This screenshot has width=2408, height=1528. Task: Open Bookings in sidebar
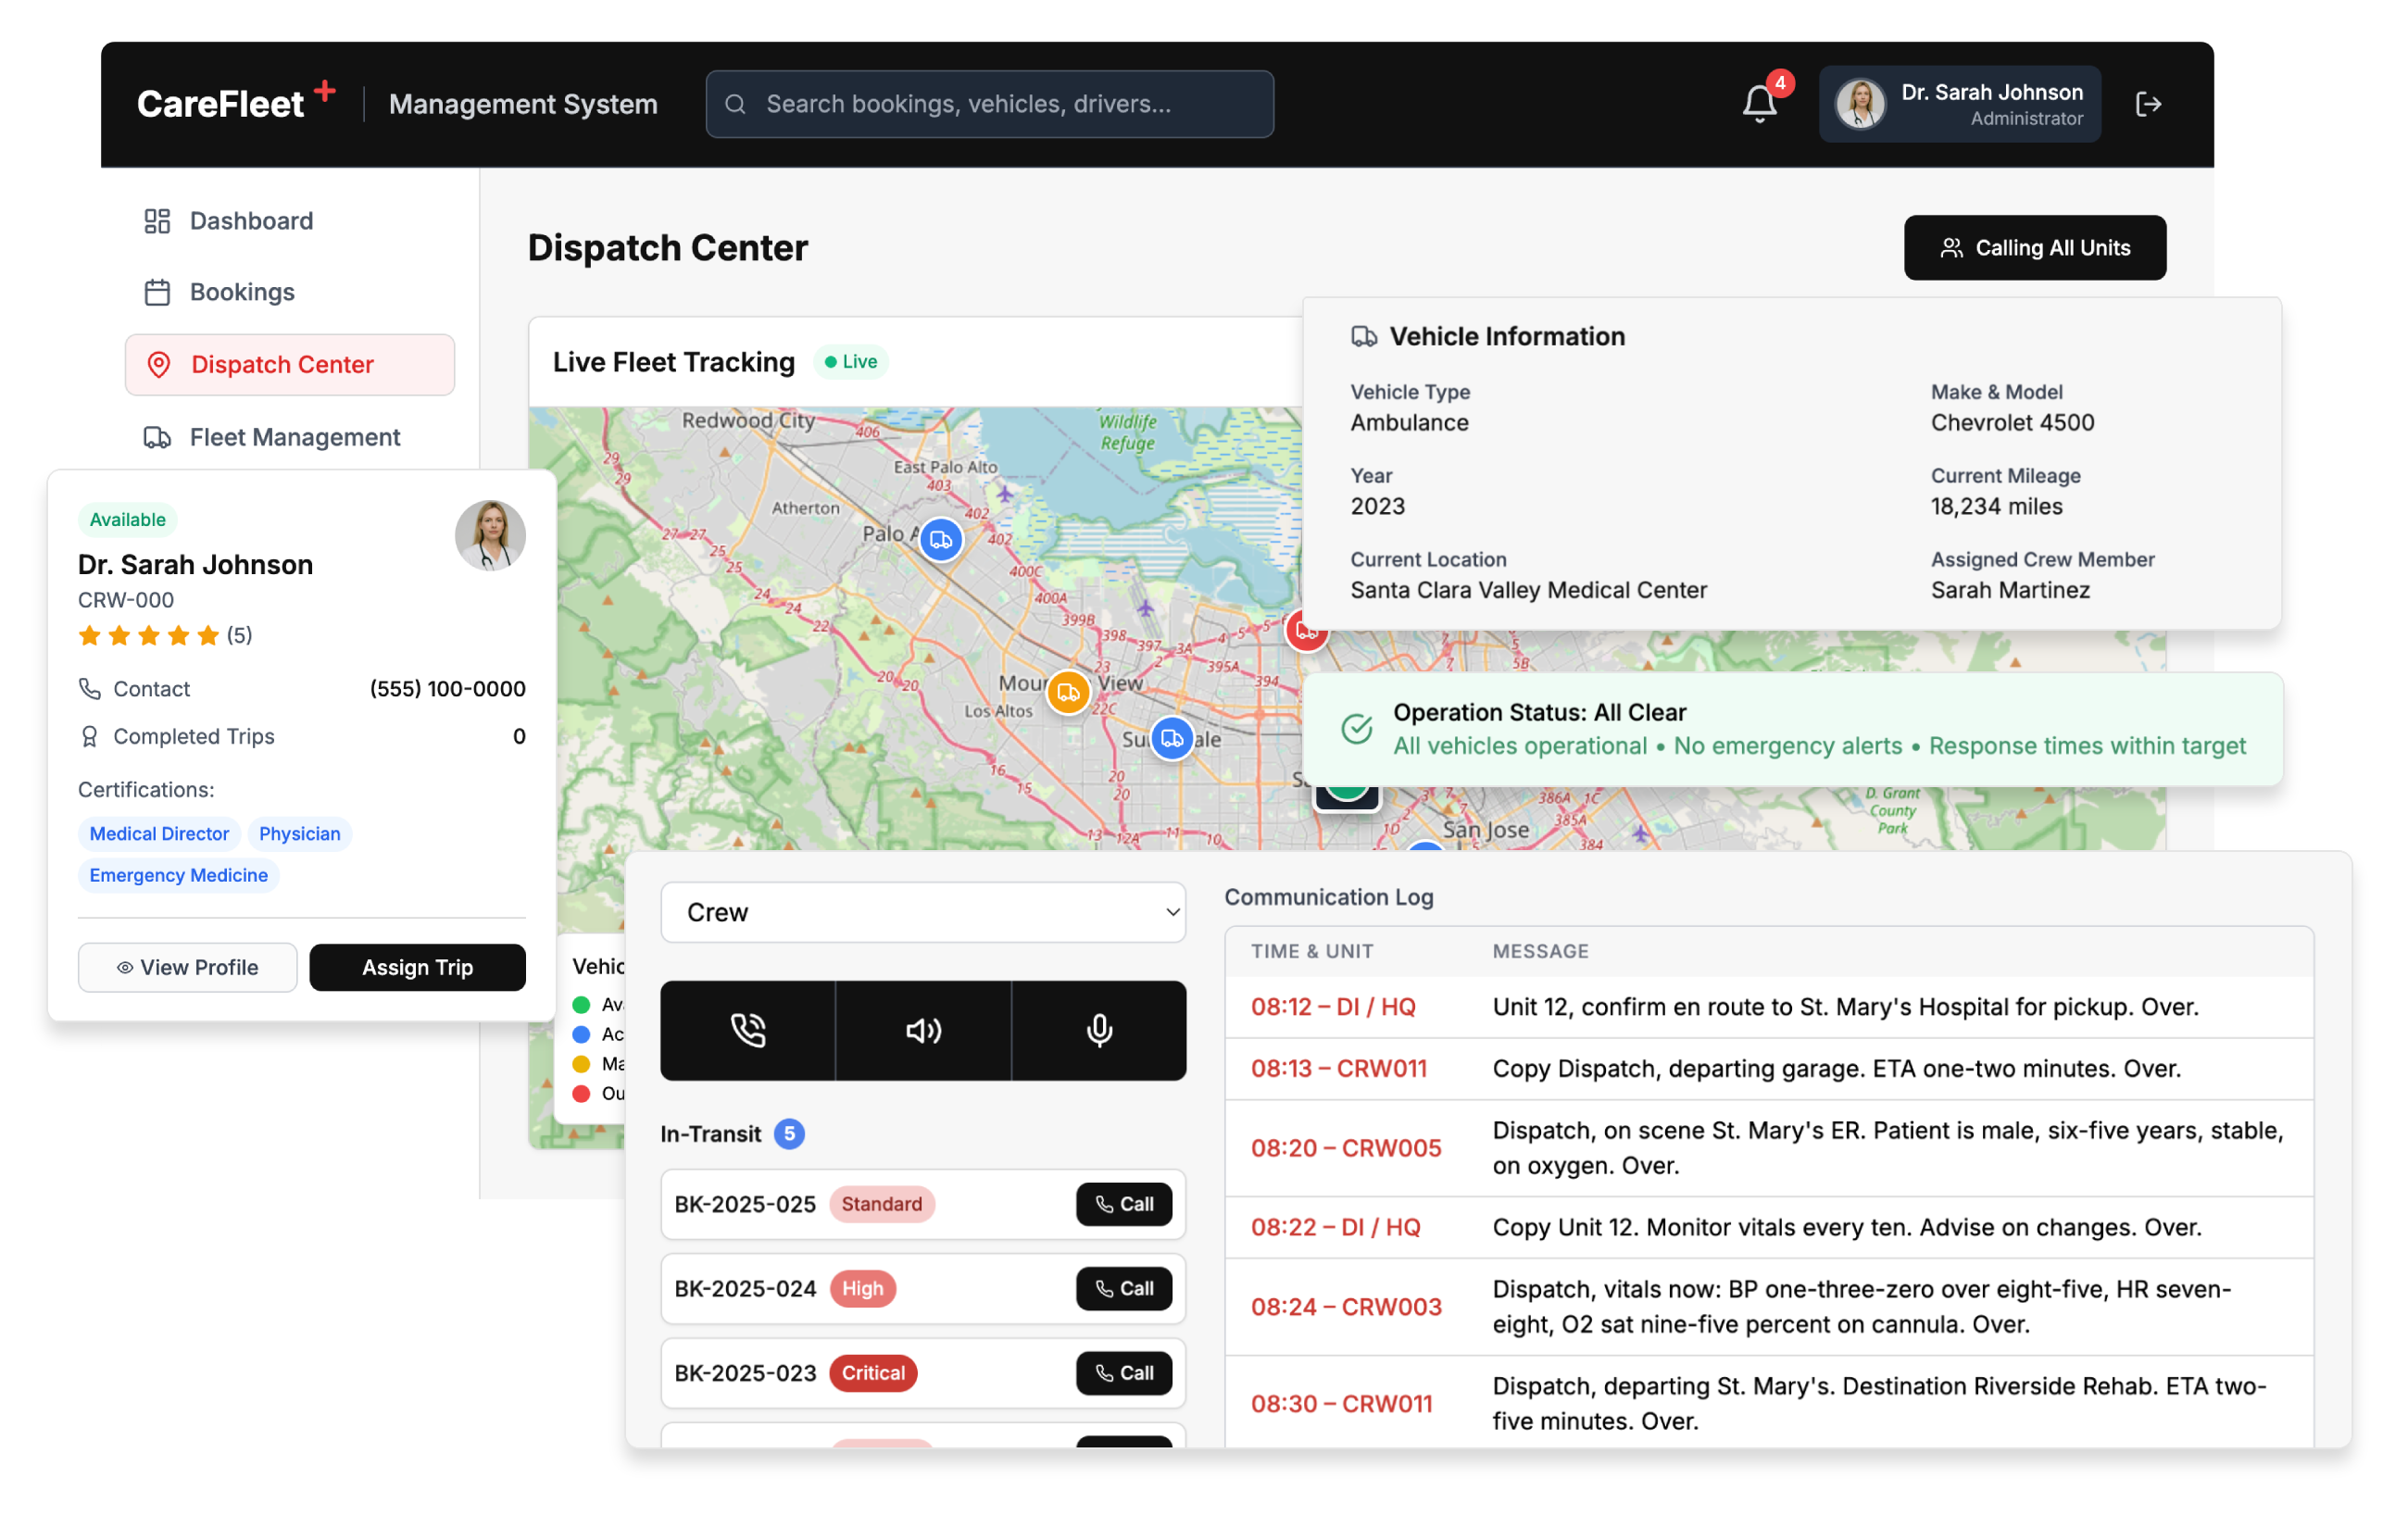click(x=242, y=292)
